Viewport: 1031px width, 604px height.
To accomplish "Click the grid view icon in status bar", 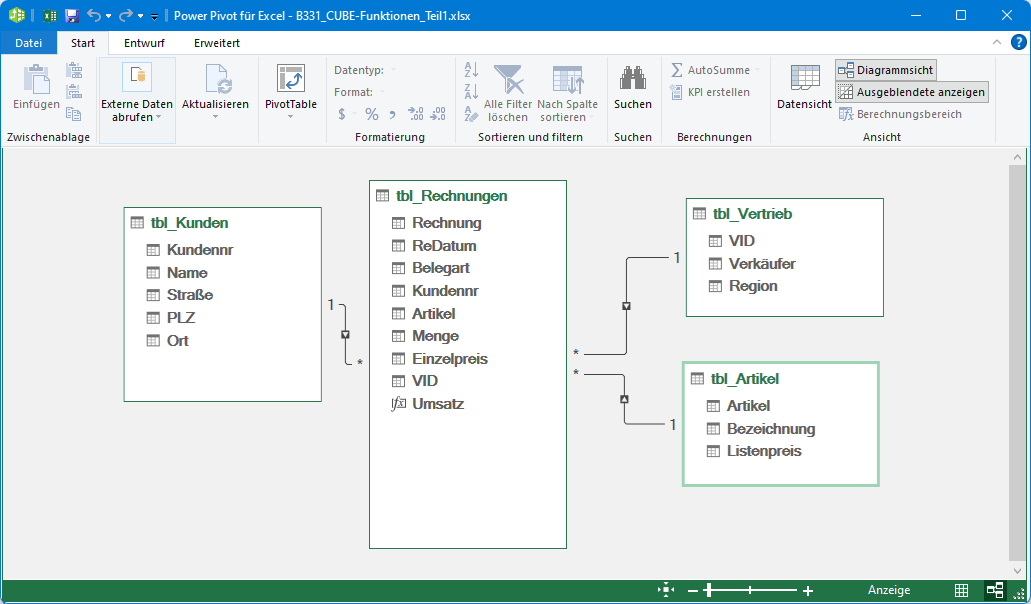I will 961,591.
